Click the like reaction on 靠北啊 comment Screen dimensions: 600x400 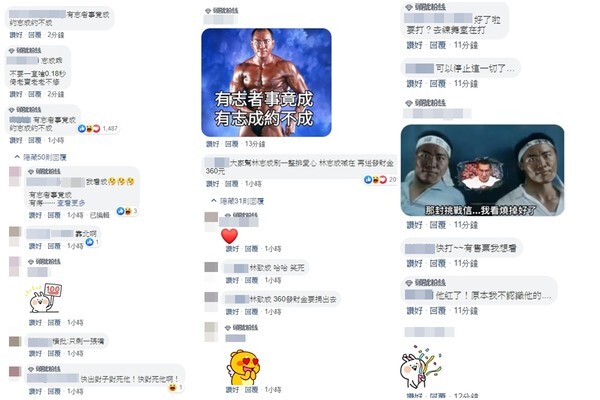tap(90, 242)
